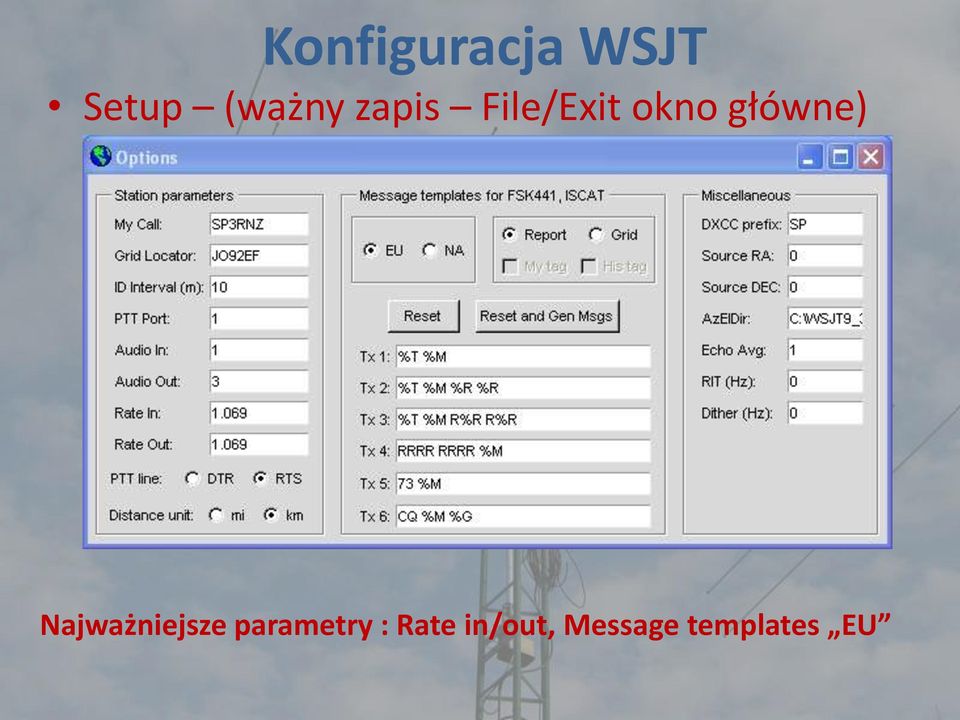This screenshot has height=720, width=960.
Task: Click the globe icon in Options title bar
Action: tap(100, 157)
